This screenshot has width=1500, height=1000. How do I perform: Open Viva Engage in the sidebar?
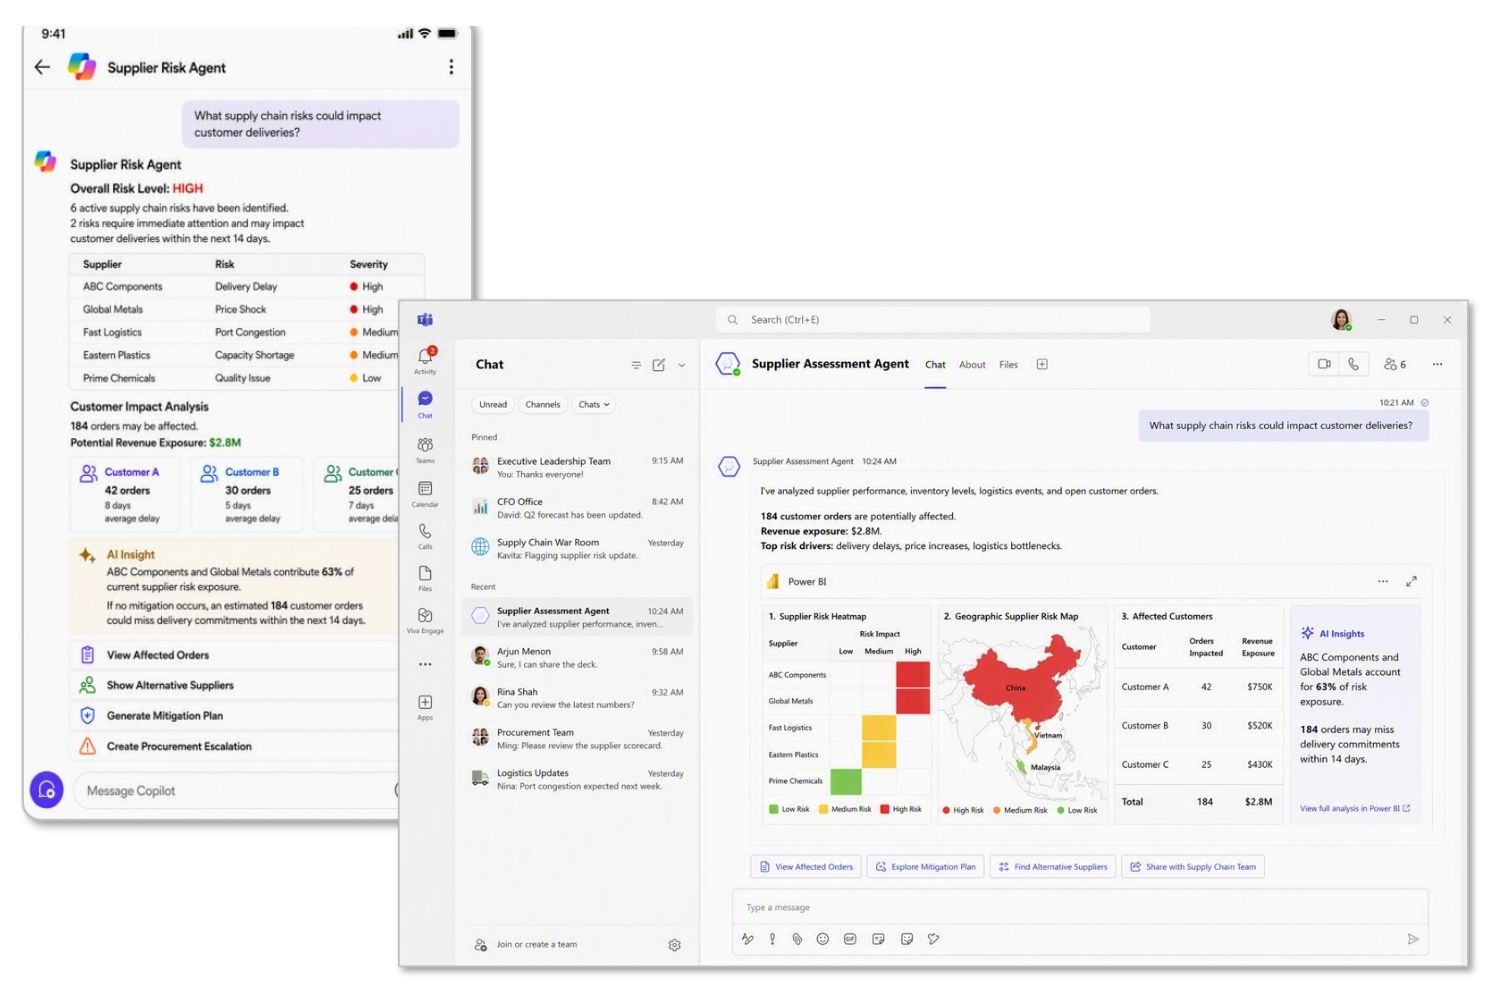click(x=425, y=619)
